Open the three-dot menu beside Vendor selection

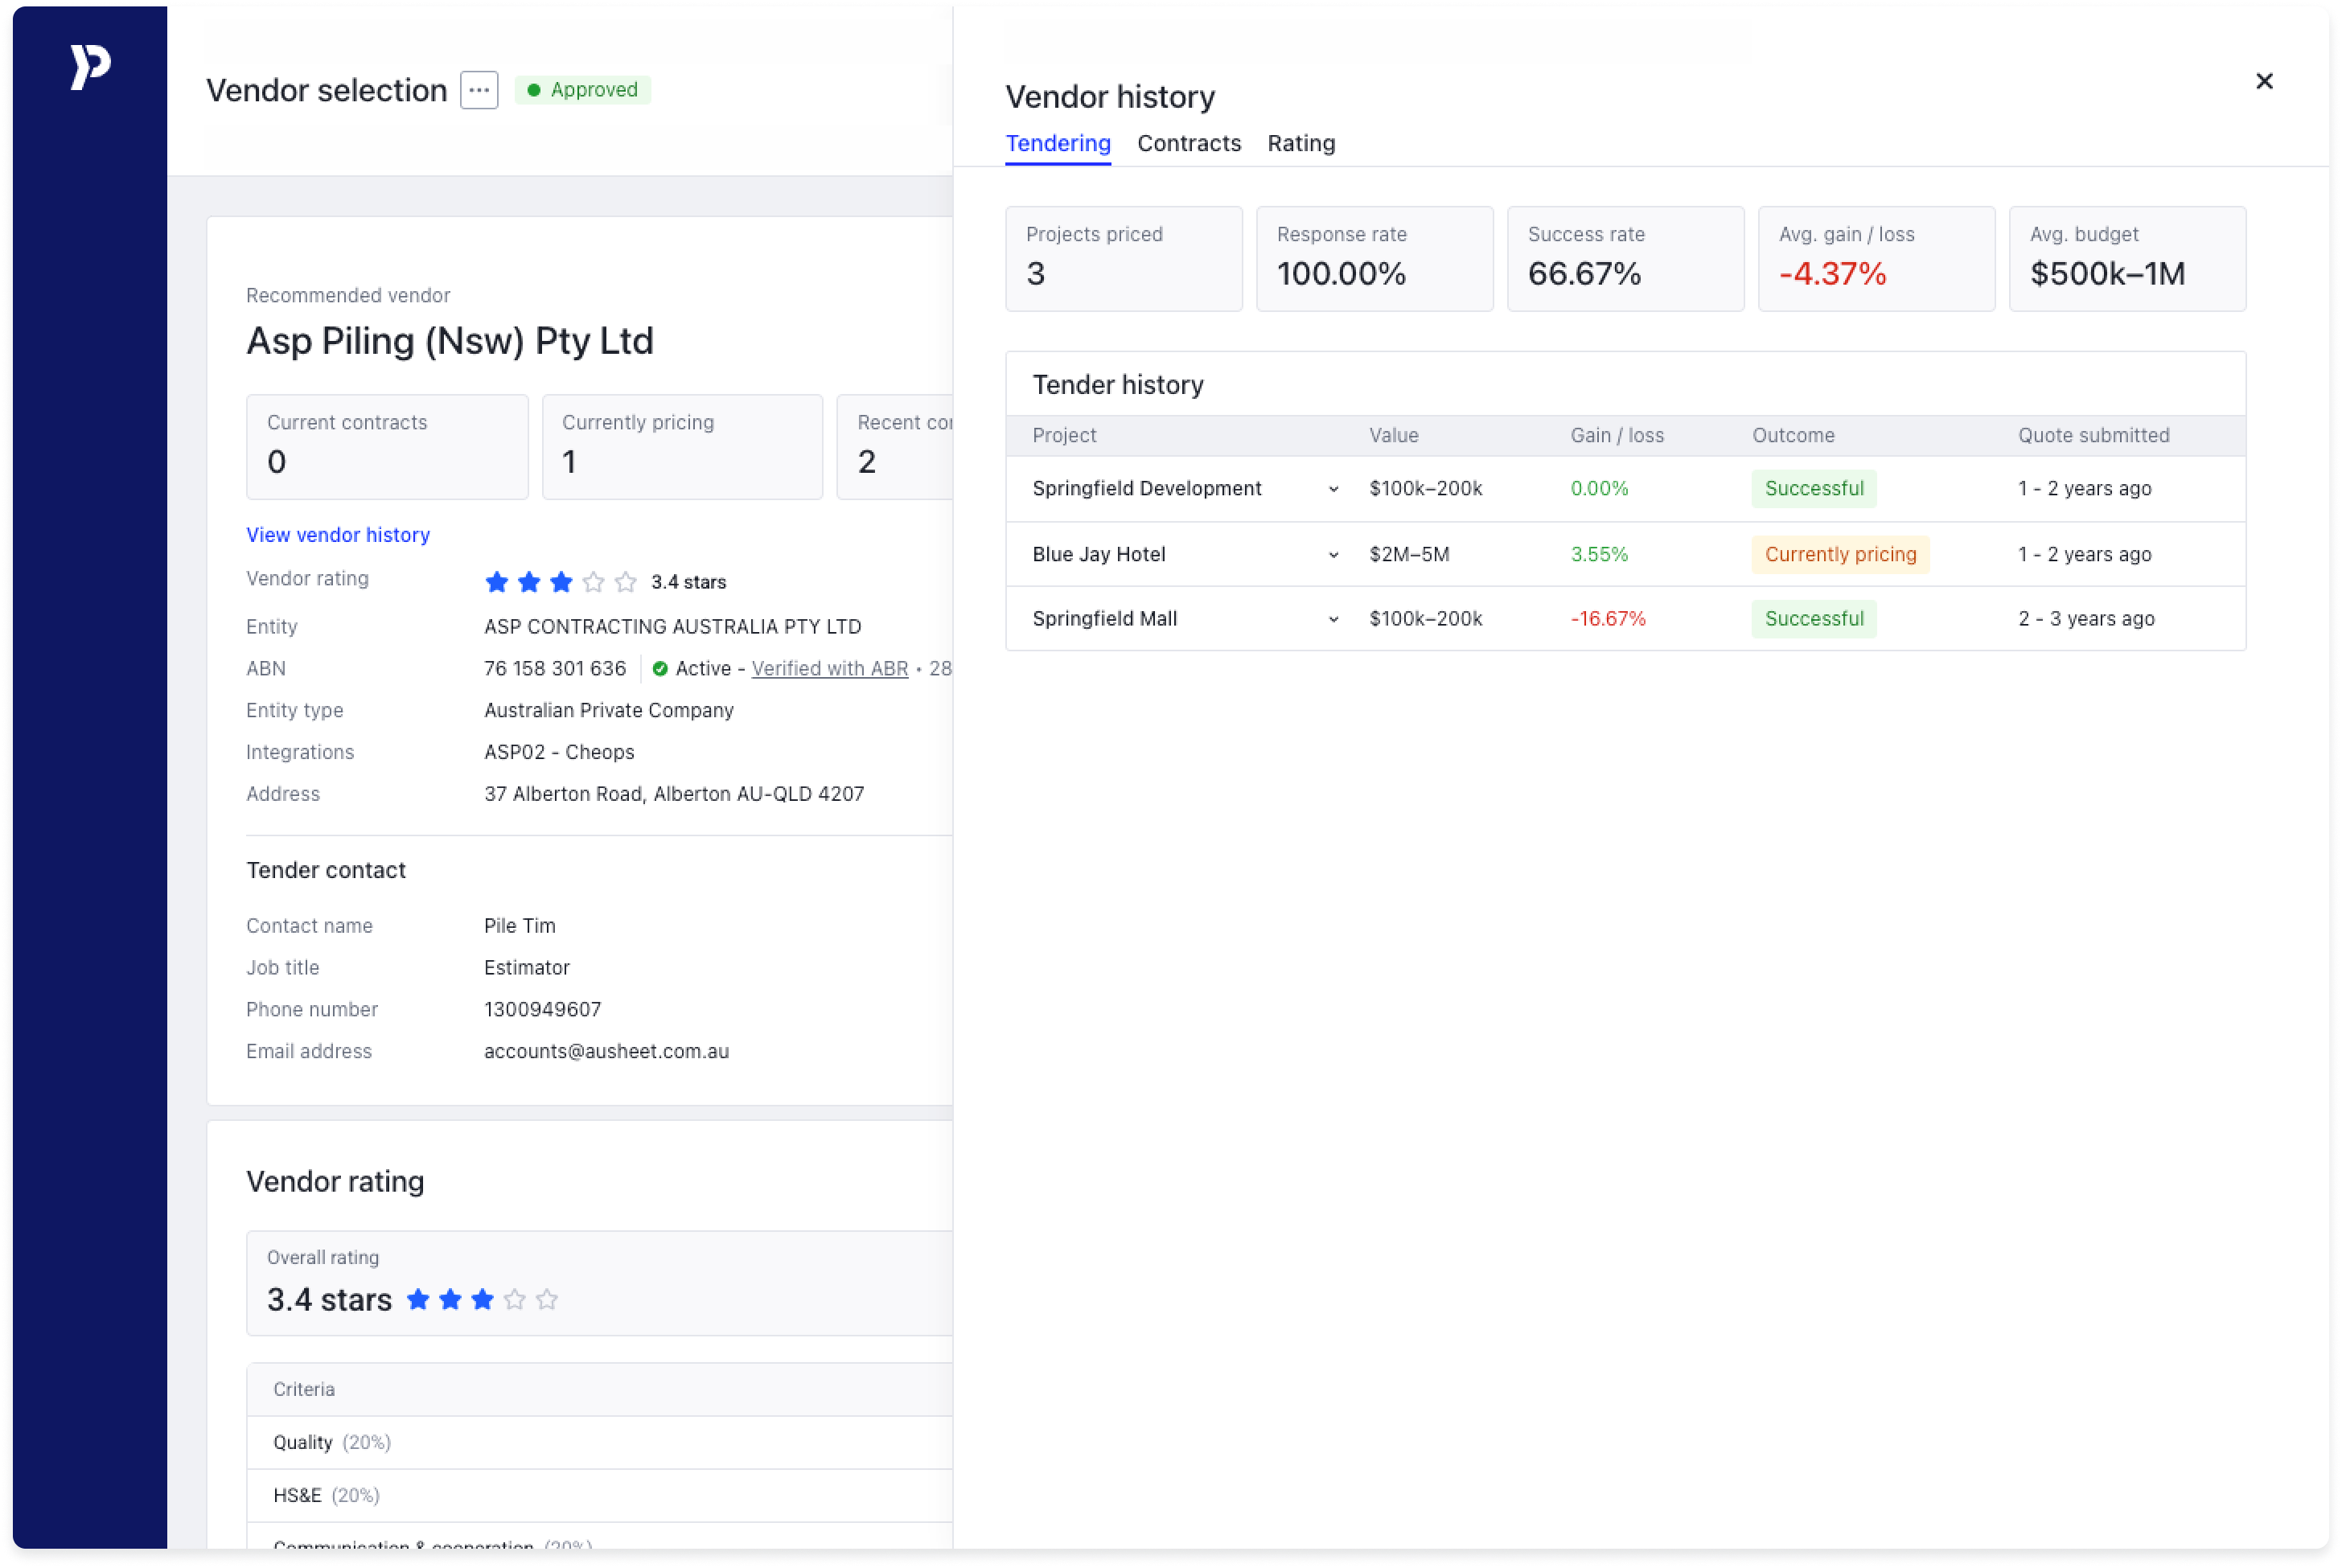click(479, 90)
